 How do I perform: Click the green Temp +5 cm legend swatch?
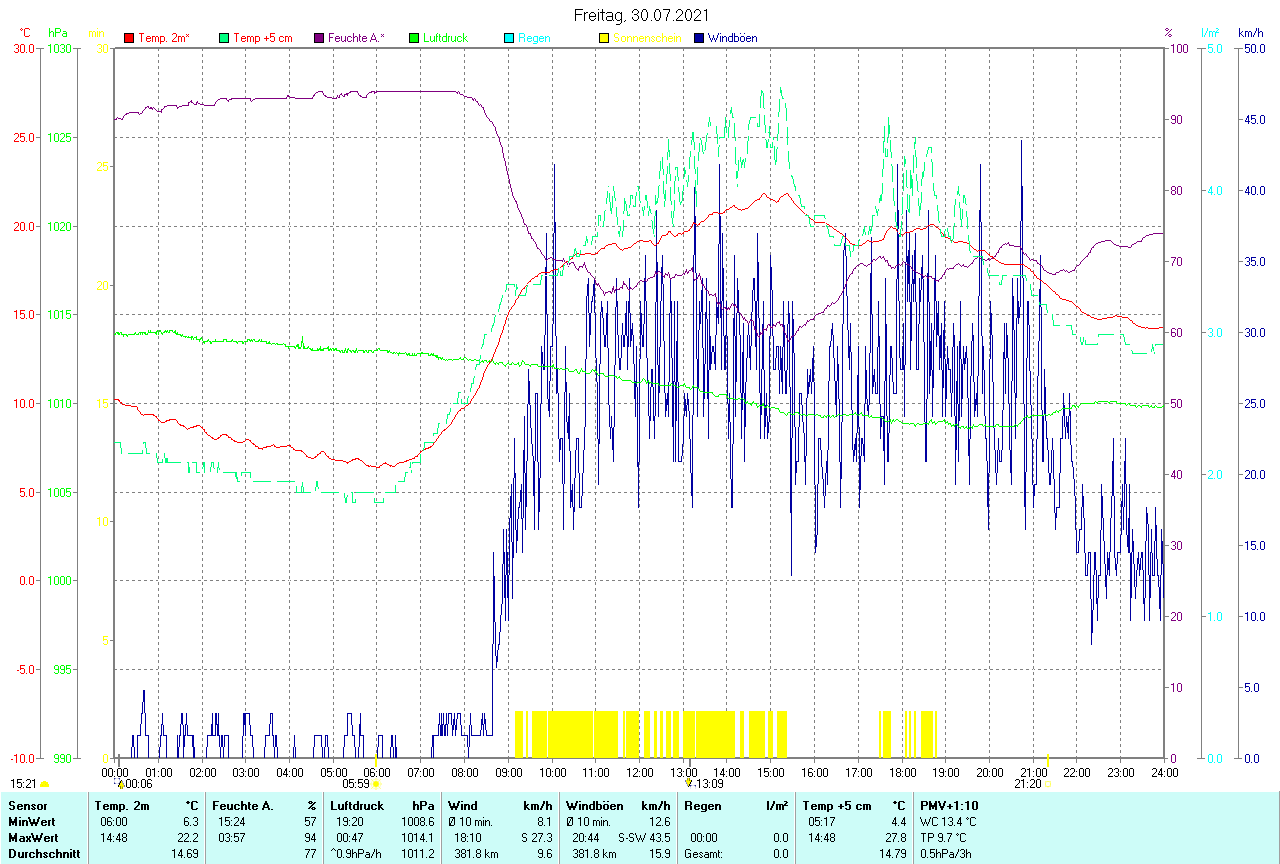click(x=224, y=38)
